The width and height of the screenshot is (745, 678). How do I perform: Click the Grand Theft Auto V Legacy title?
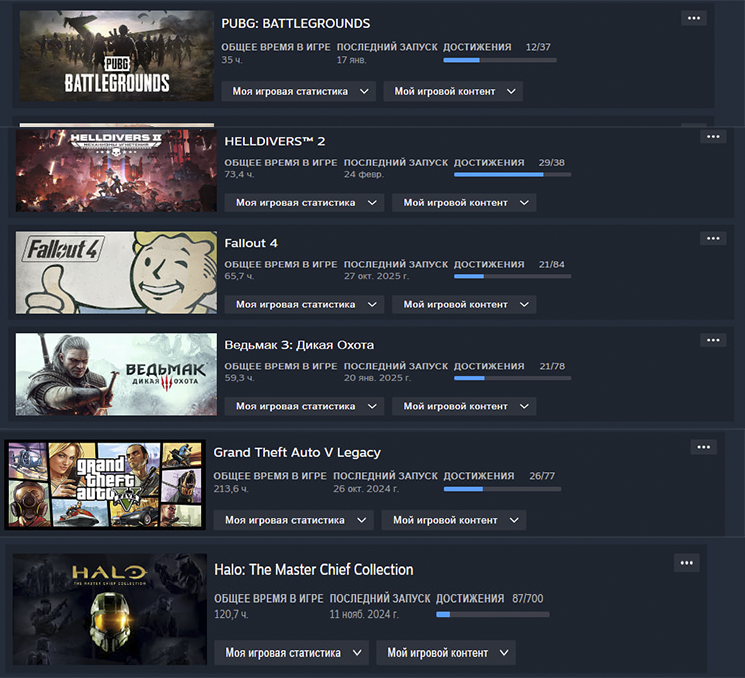point(297,453)
